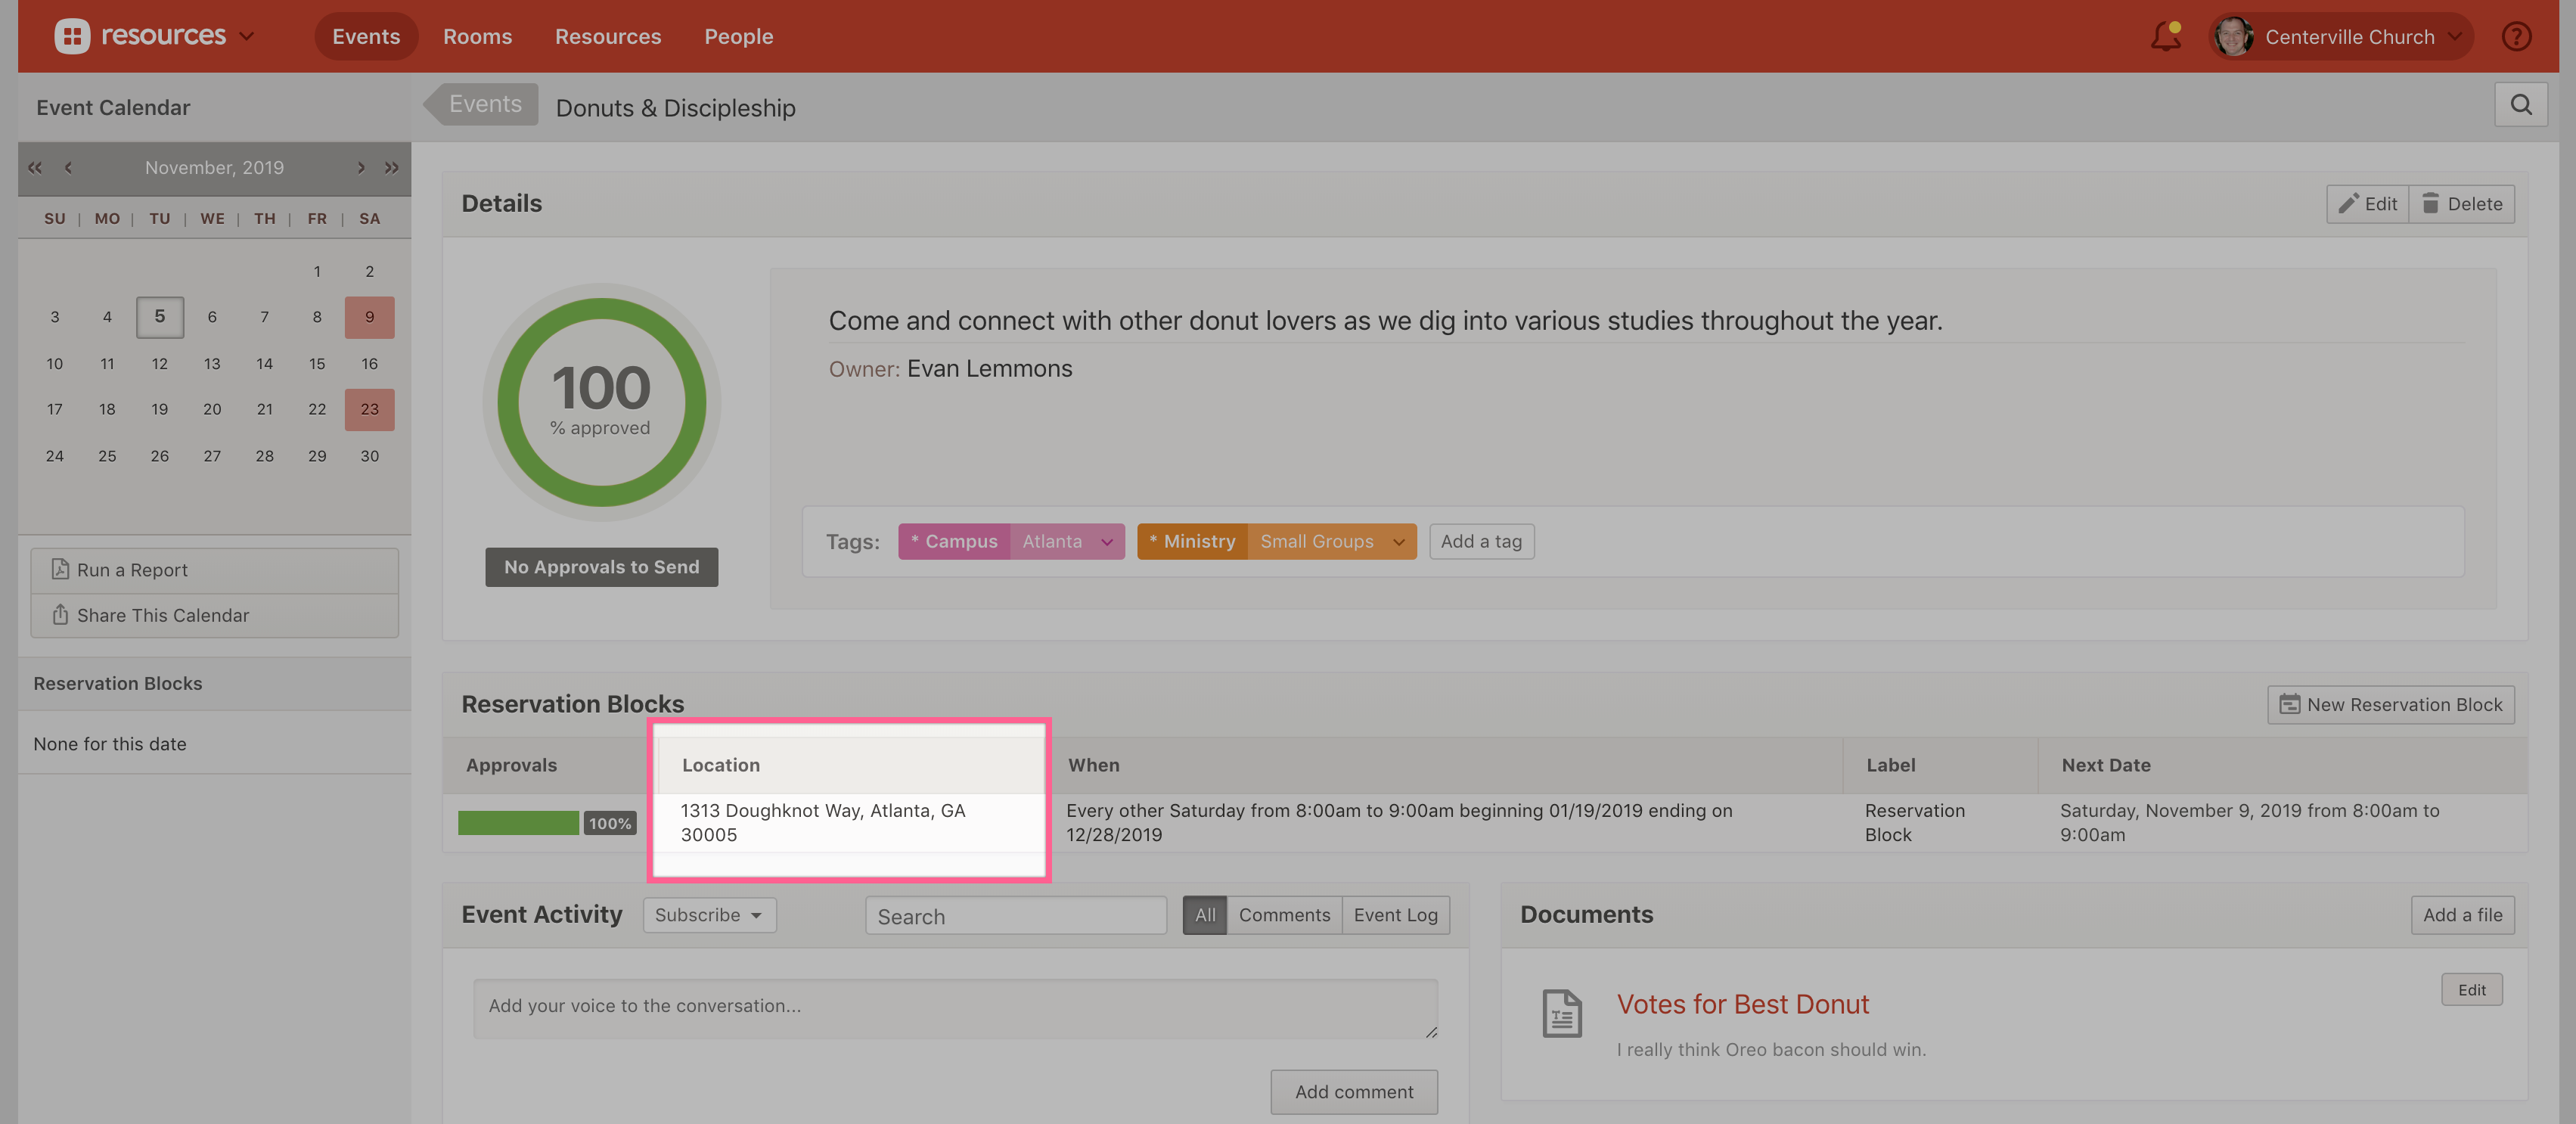Click the add comment text field
Screen dimensions: 2576x1124
pyautogui.click(x=954, y=1007)
